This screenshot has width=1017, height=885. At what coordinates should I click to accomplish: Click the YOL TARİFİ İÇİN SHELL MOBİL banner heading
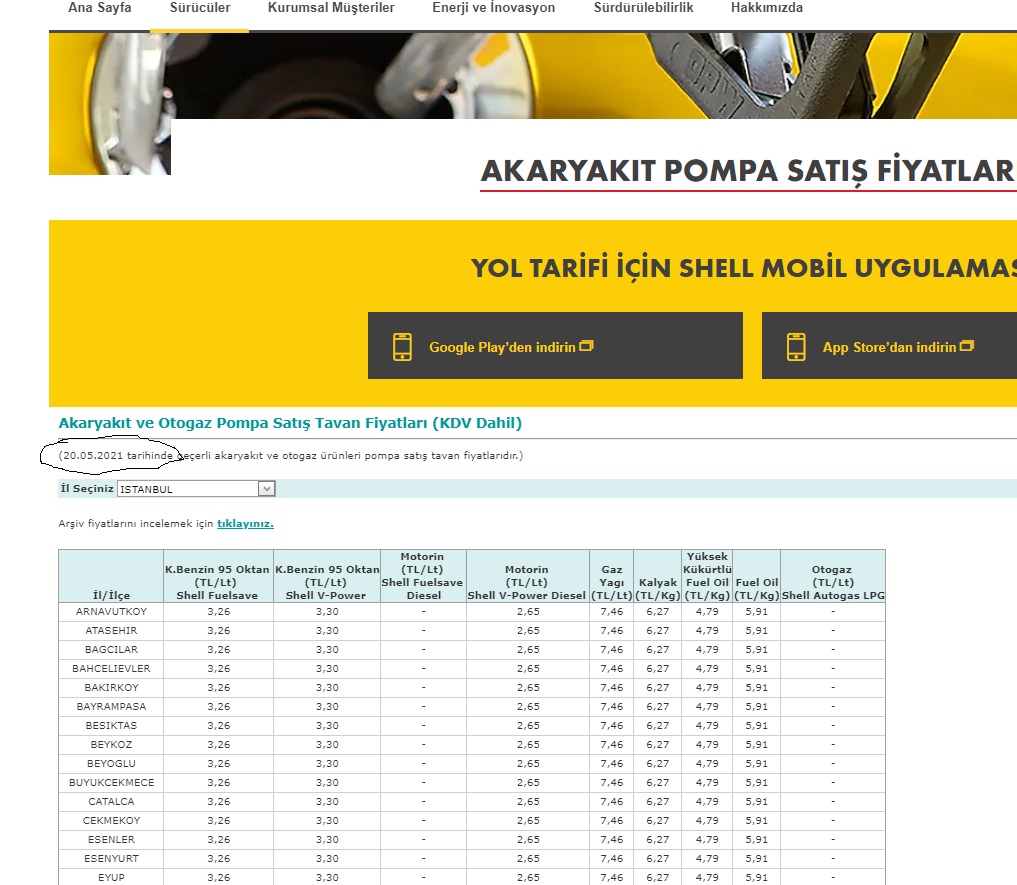coord(744,268)
